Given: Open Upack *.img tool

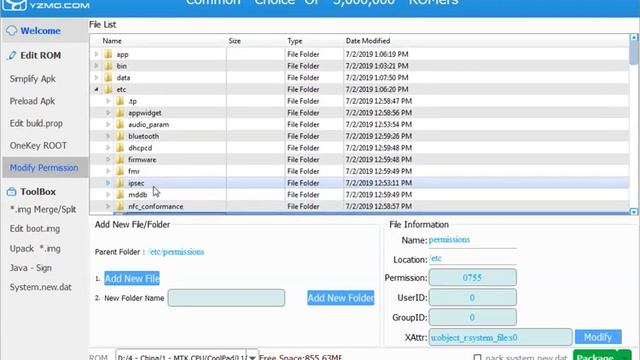Looking at the screenshot, I should point(35,249).
